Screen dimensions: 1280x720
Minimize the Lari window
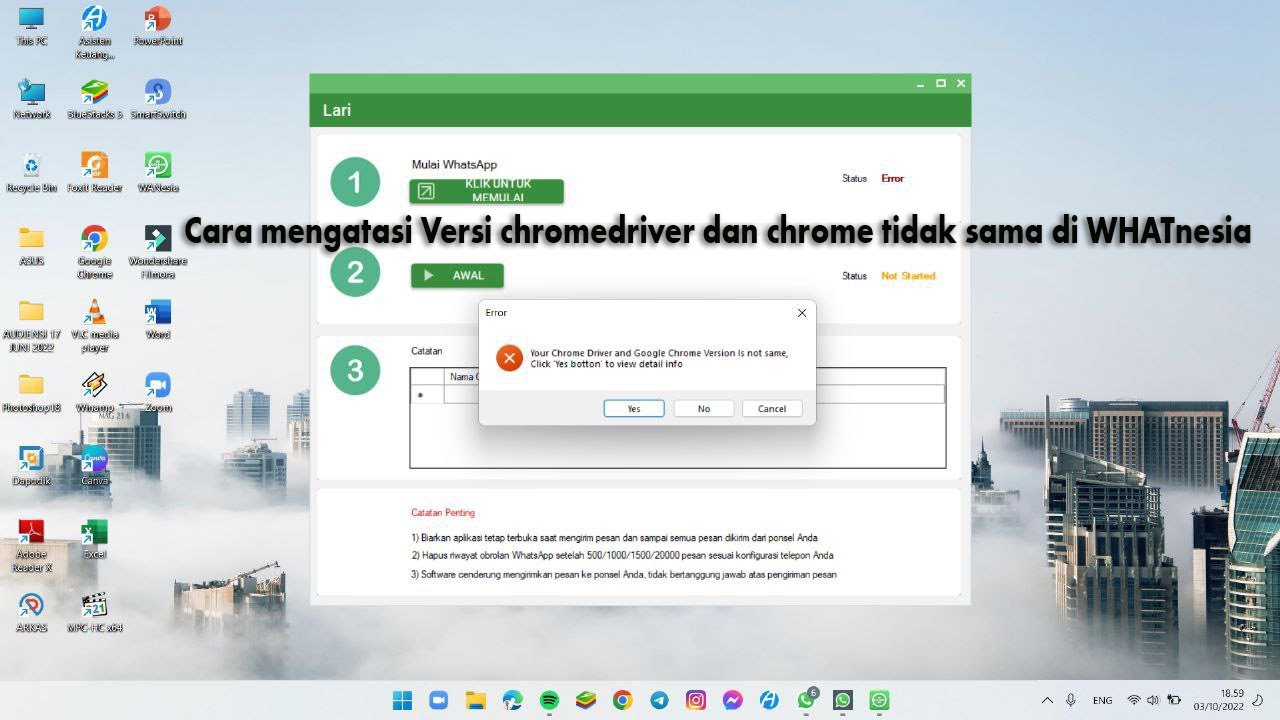(x=920, y=84)
